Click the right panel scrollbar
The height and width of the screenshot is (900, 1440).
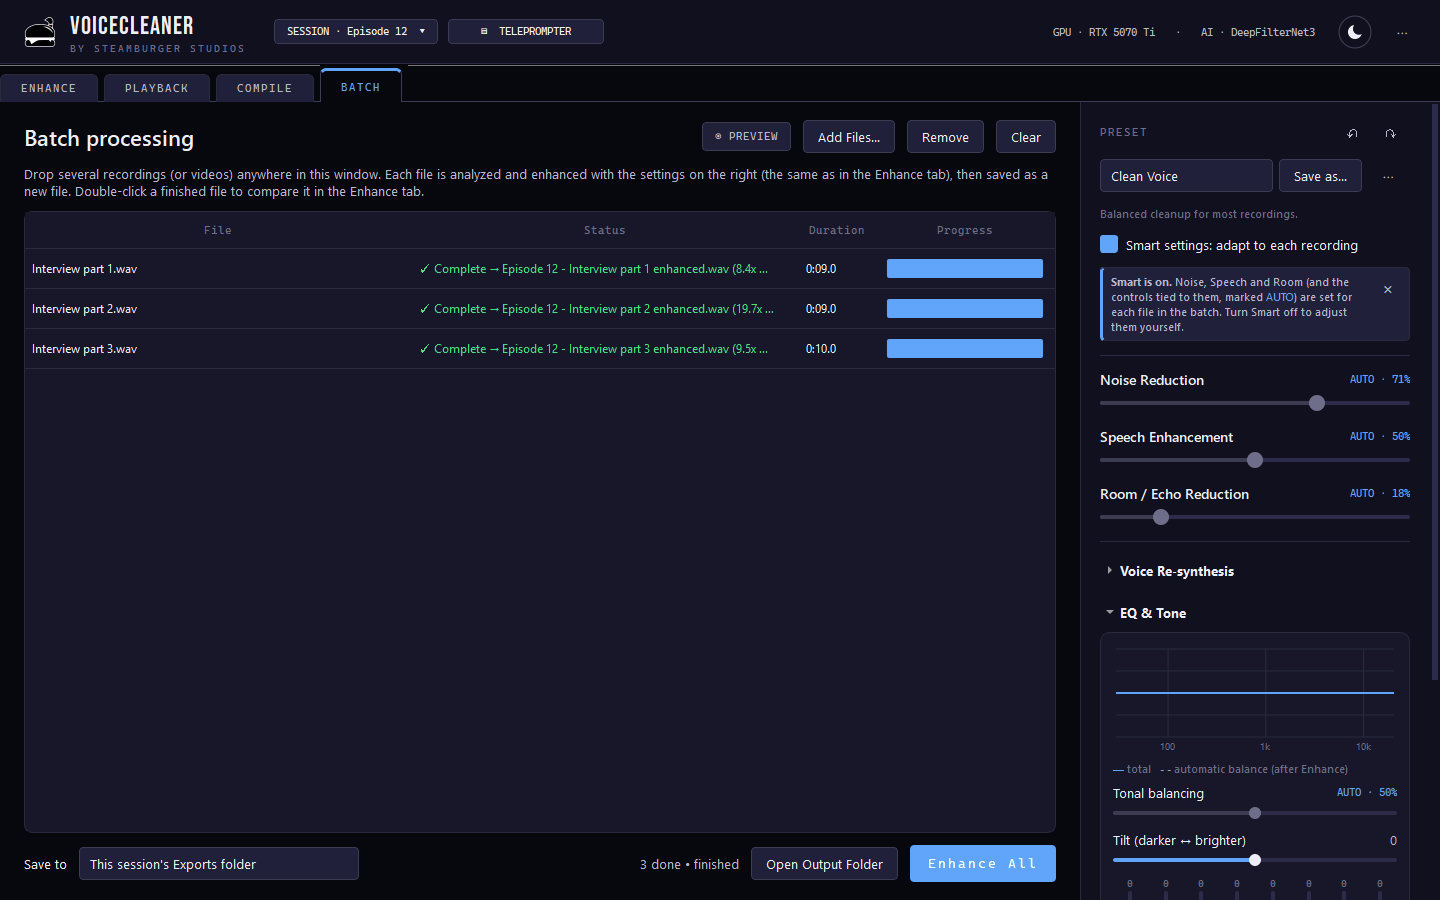point(1436,390)
